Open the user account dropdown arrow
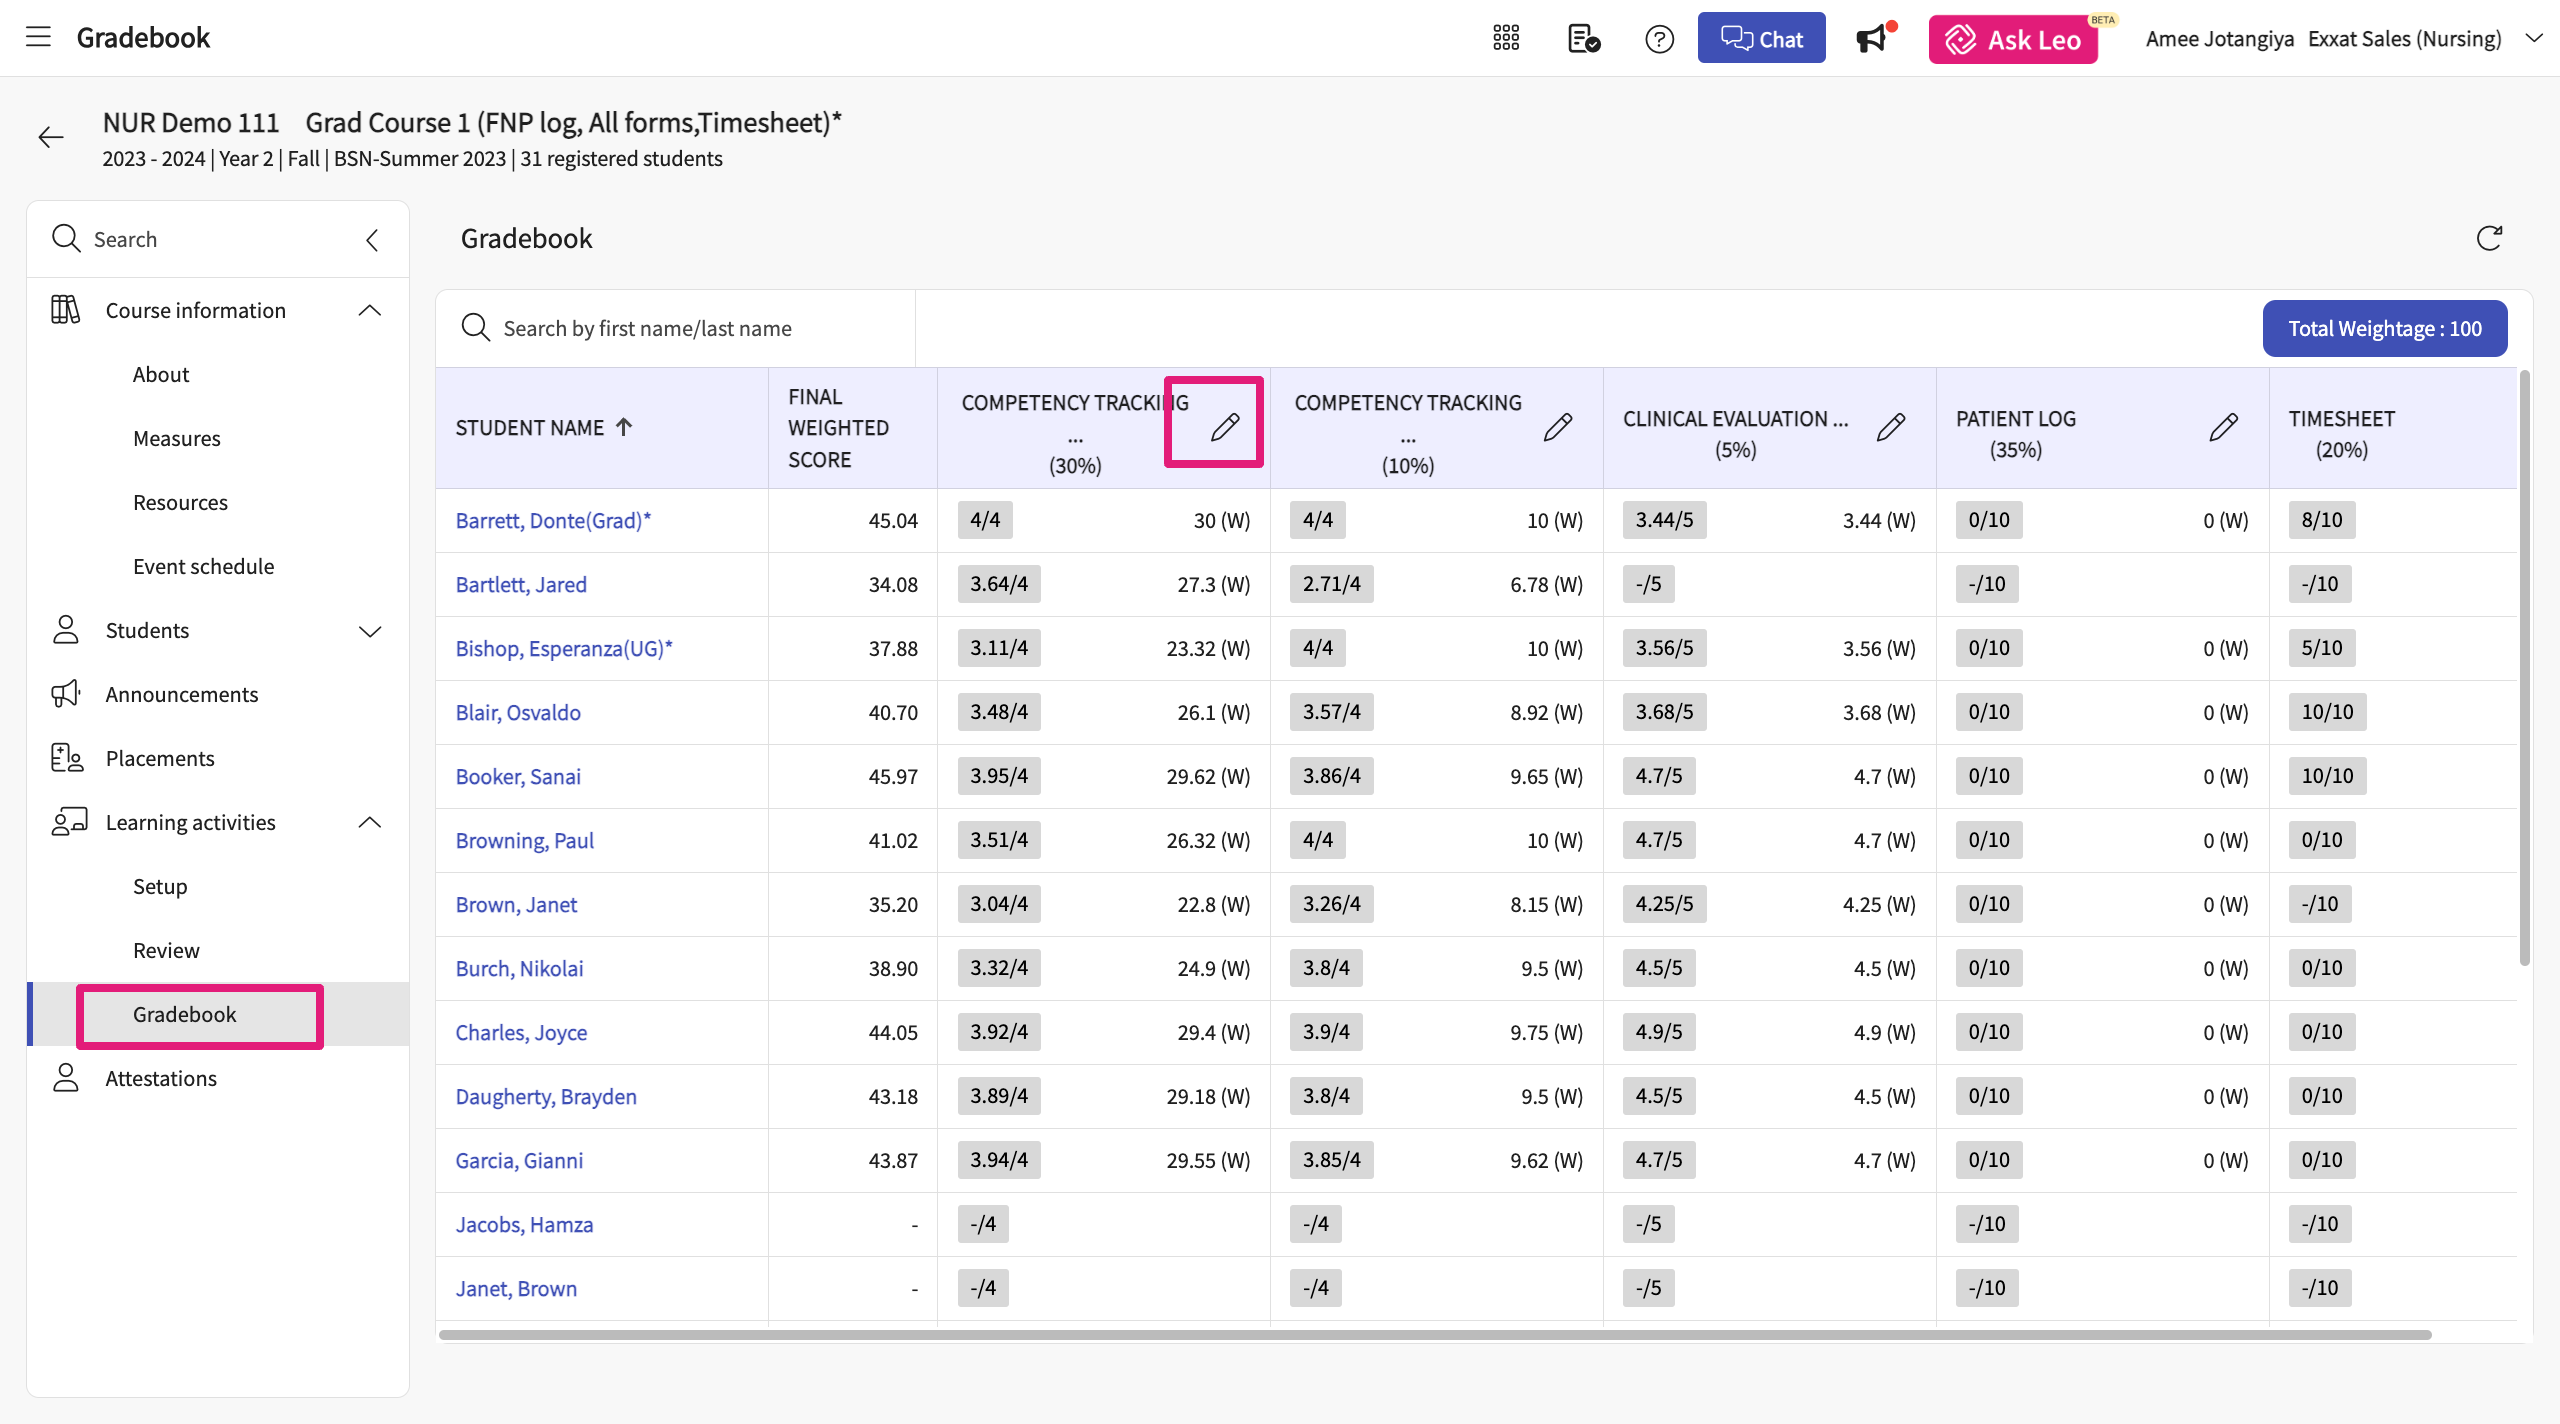This screenshot has width=2560, height=1424. click(x=2534, y=38)
